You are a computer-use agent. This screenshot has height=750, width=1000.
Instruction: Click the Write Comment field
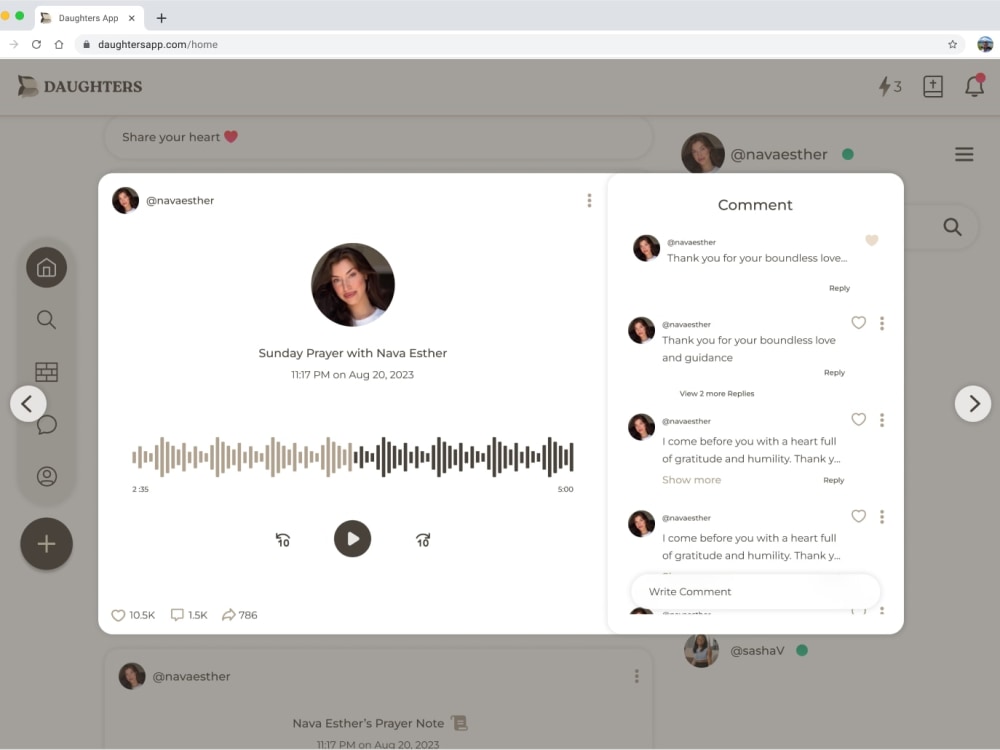tap(755, 591)
